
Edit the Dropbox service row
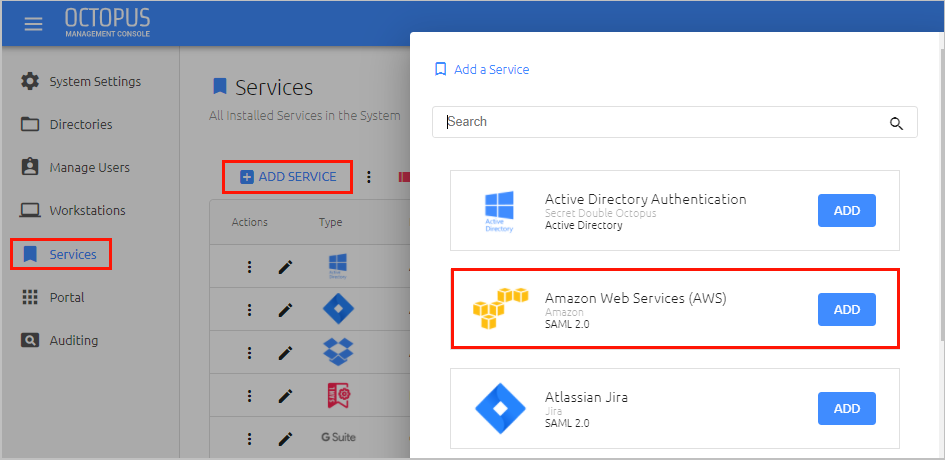pos(285,353)
